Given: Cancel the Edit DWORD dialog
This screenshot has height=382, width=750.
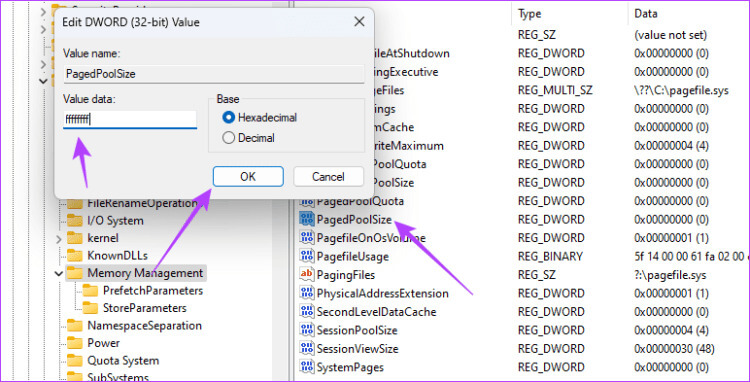Looking at the screenshot, I should coord(328,176).
